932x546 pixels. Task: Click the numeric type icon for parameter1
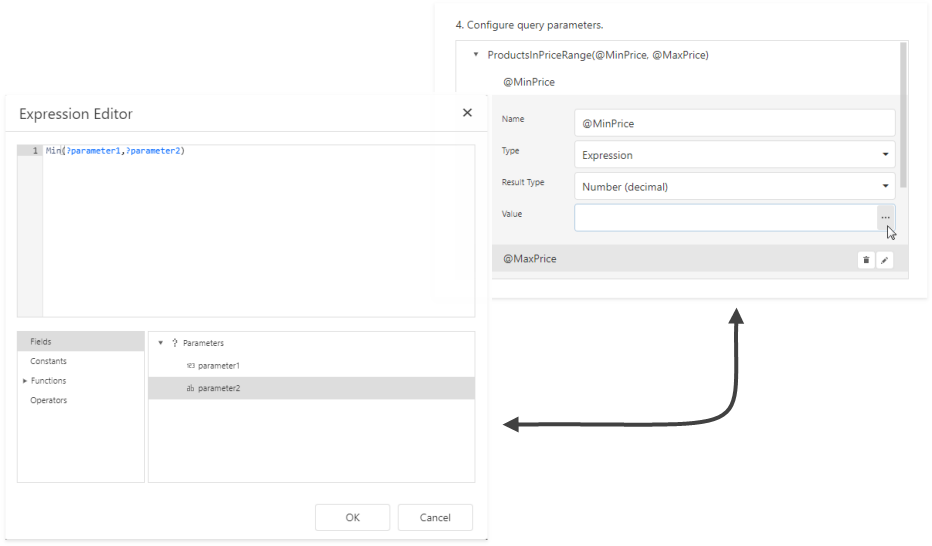pos(190,366)
